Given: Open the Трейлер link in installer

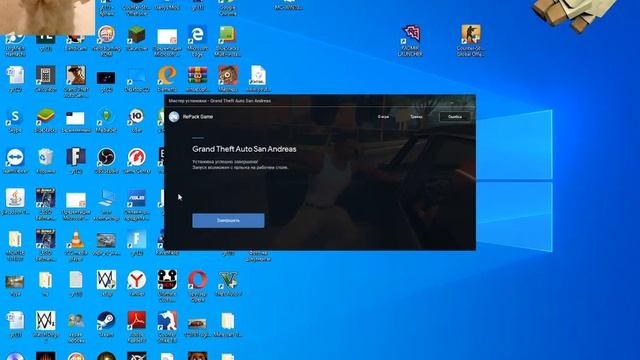Looking at the screenshot, I should [x=416, y=117].
